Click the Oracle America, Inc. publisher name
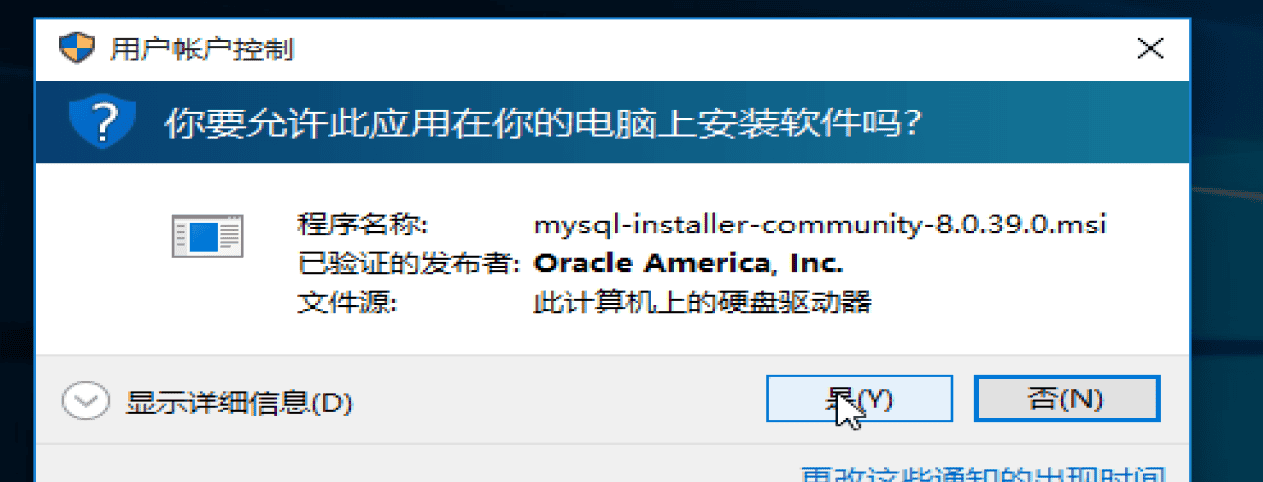 [690, 263]
